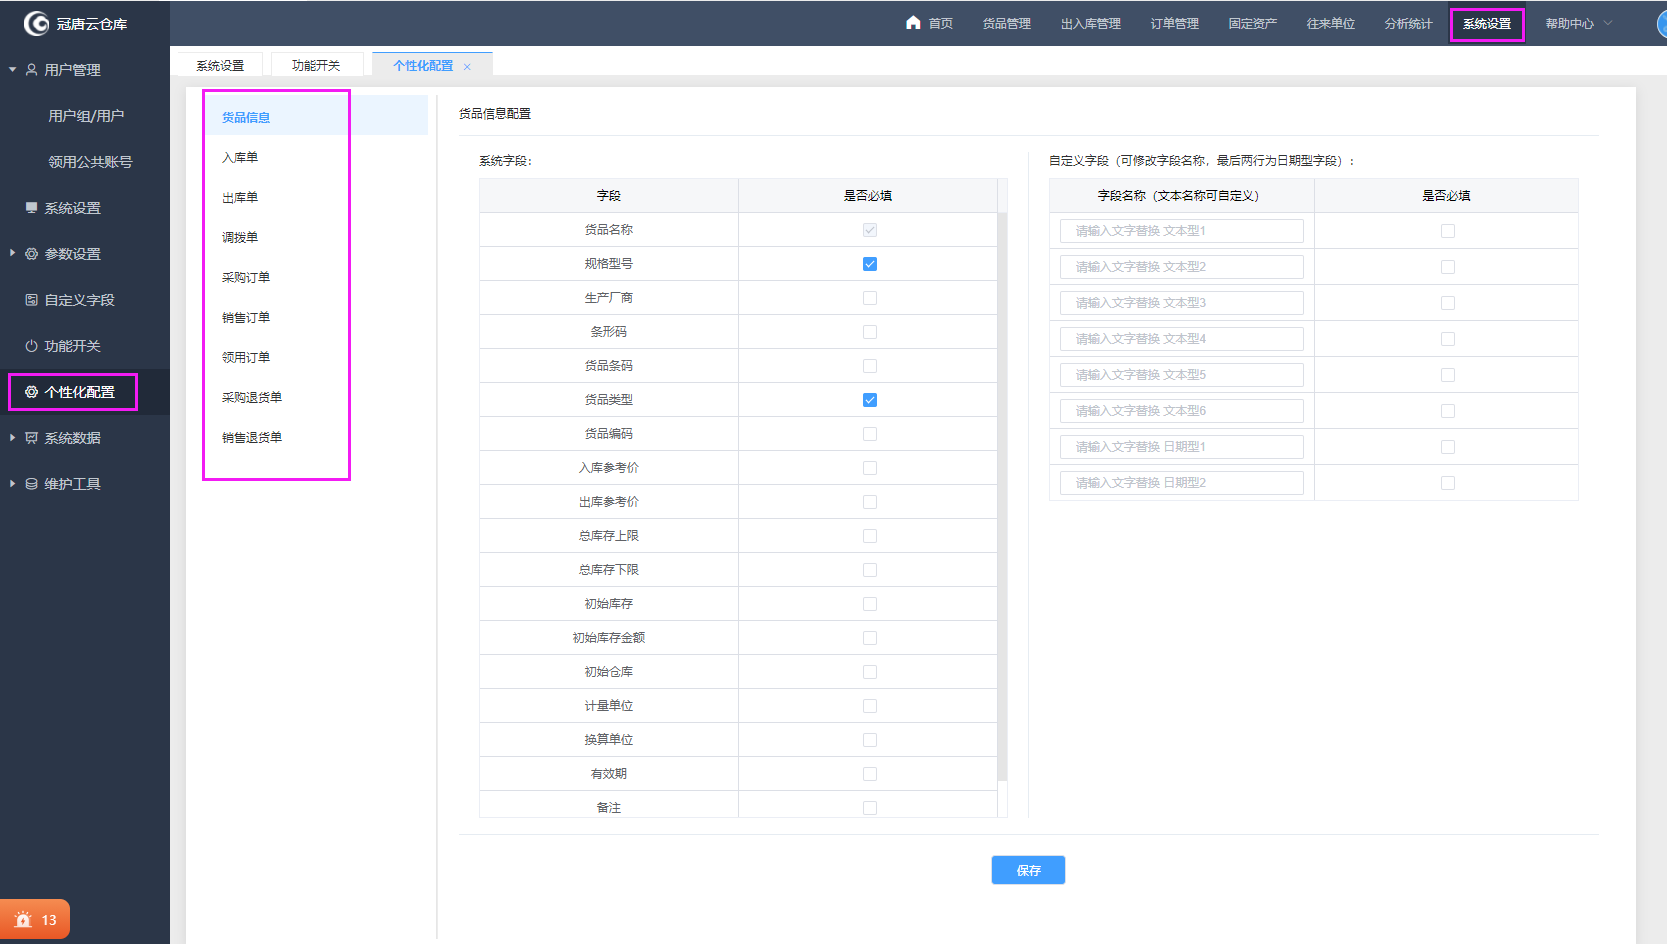The width and height of the screenshot is (1667, 944).
Task: Uncheck 规格型号 required checkbox
Action: coord(870,264)
